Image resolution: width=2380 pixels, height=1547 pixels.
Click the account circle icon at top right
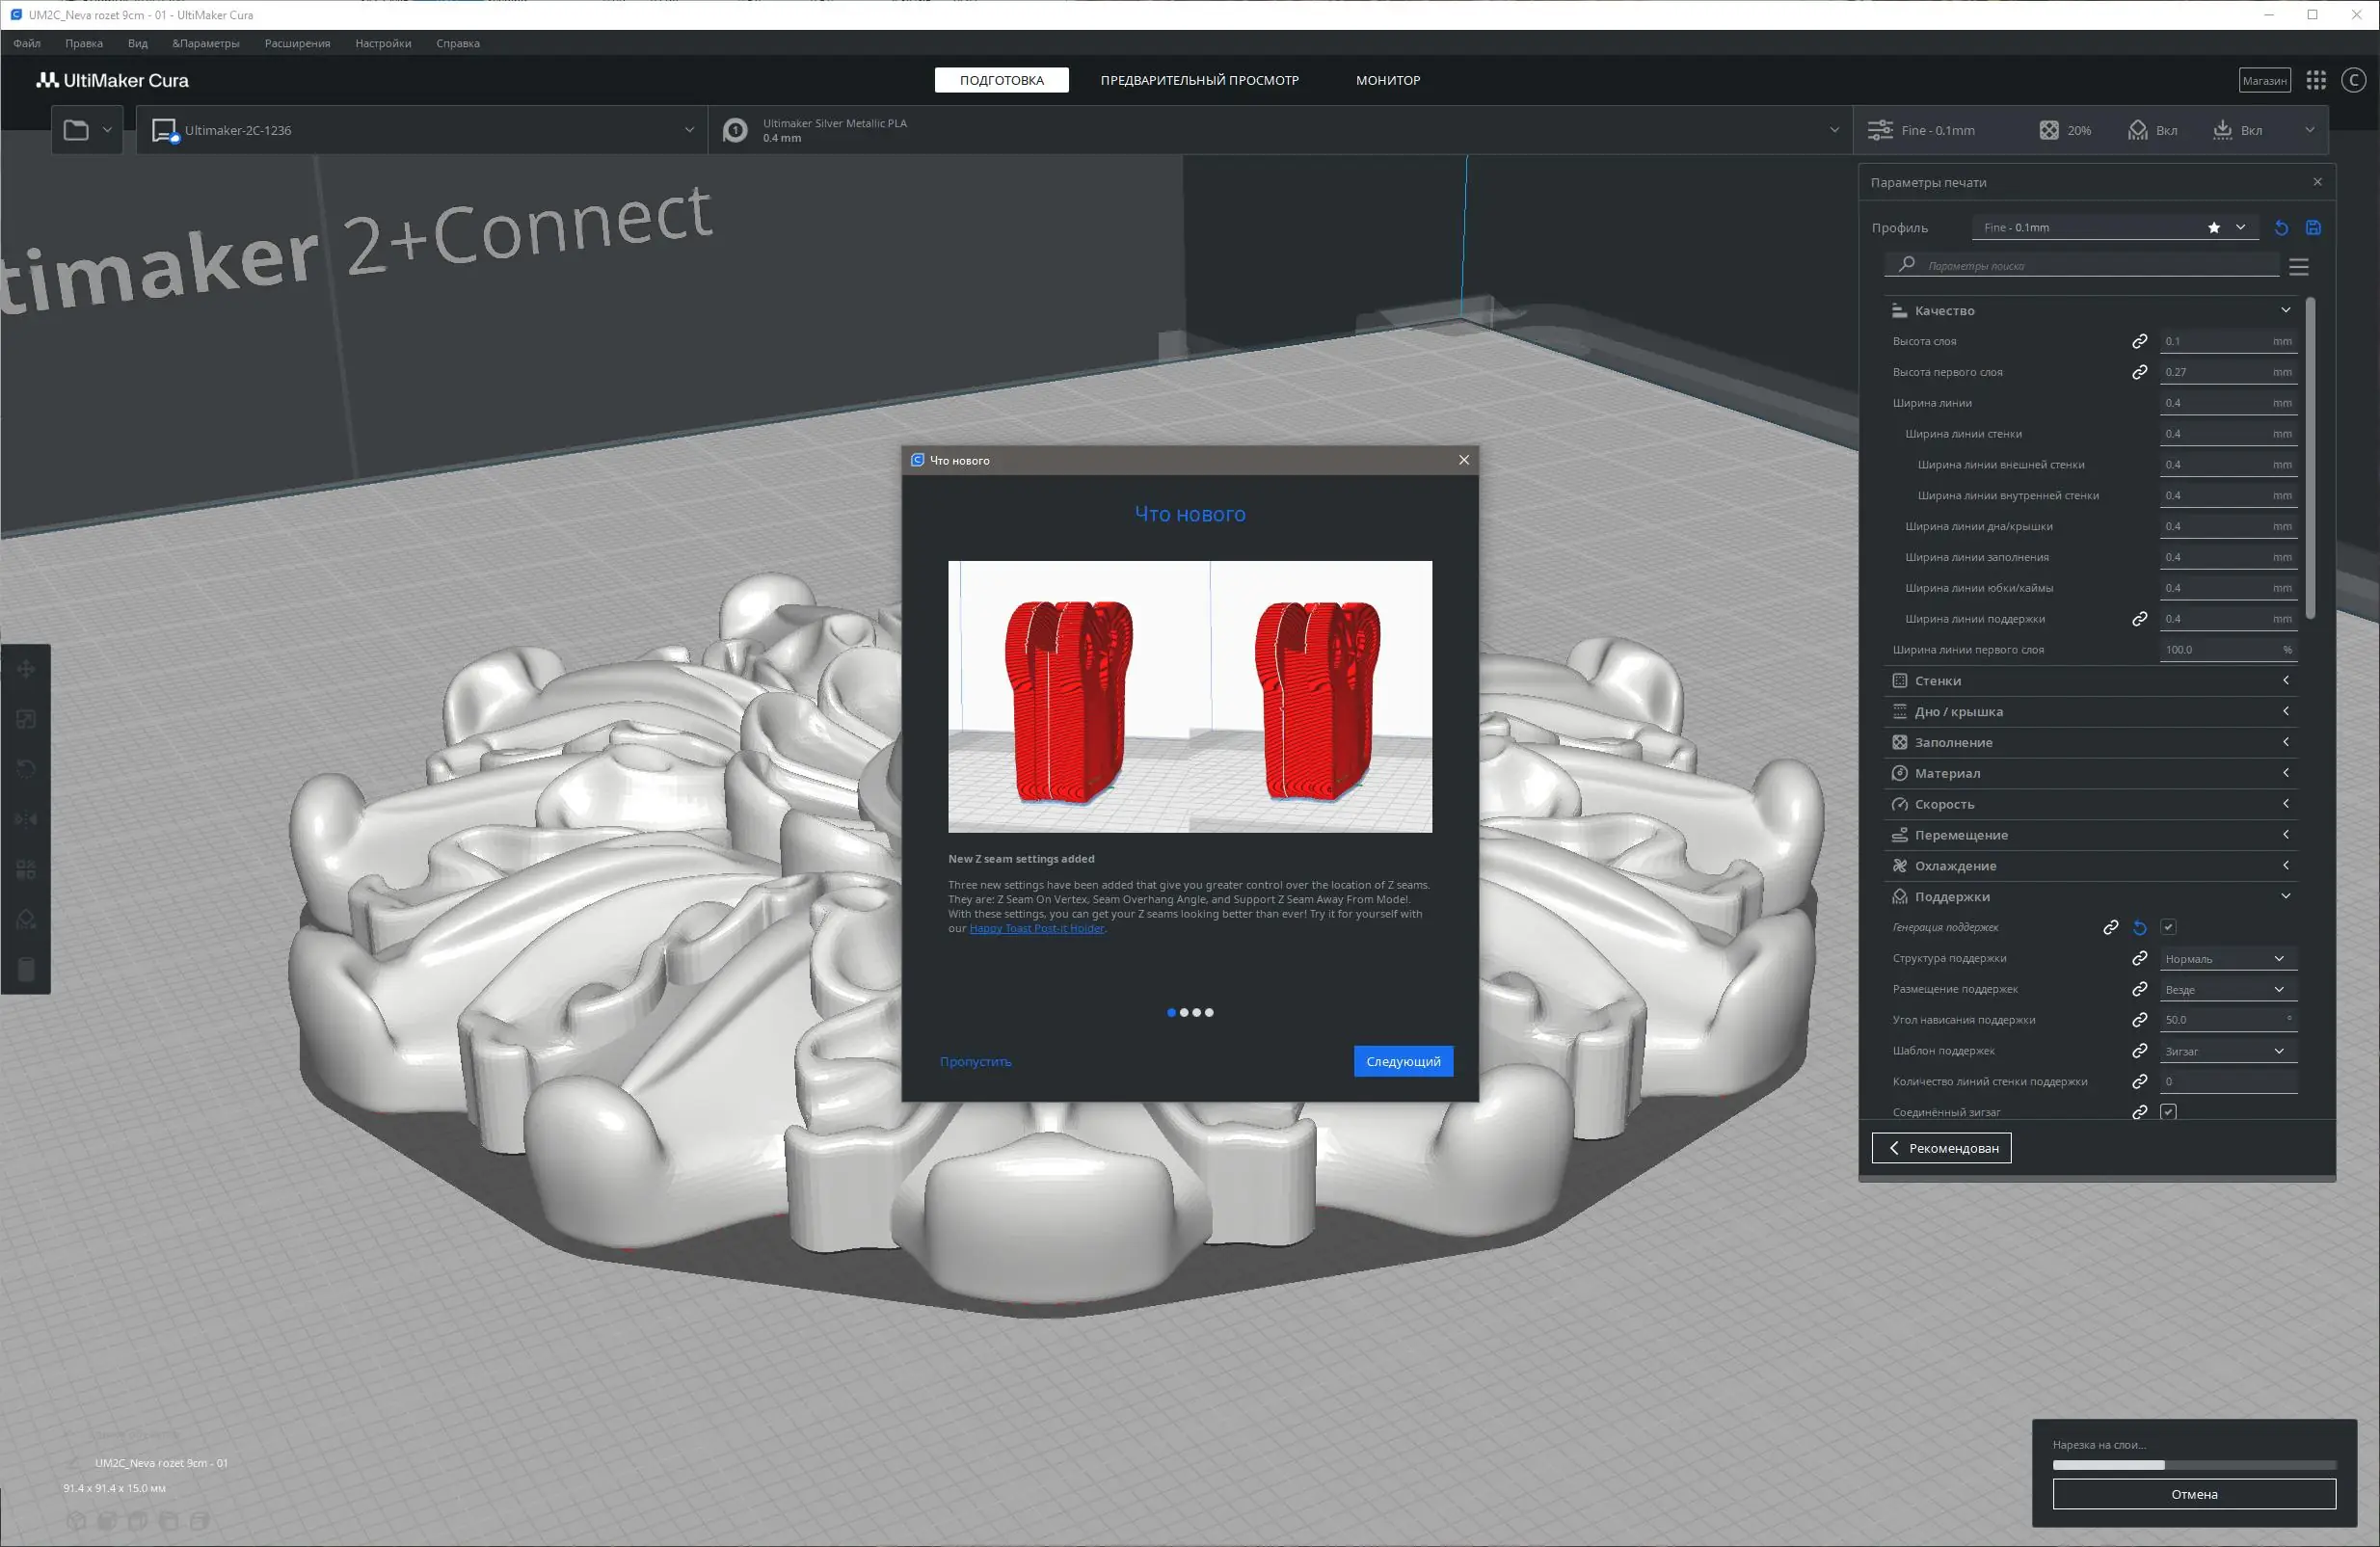[2353, 81]
